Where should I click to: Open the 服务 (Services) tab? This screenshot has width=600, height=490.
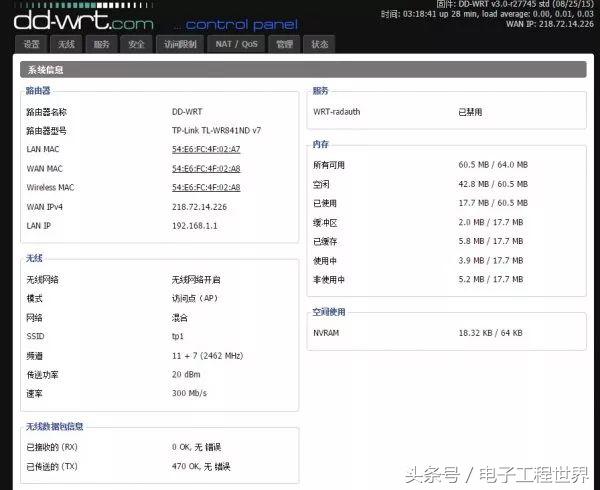[101, 44]
